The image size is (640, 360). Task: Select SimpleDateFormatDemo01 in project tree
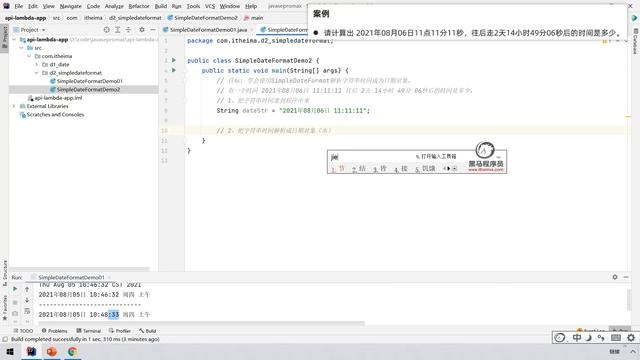coord(89,81)
